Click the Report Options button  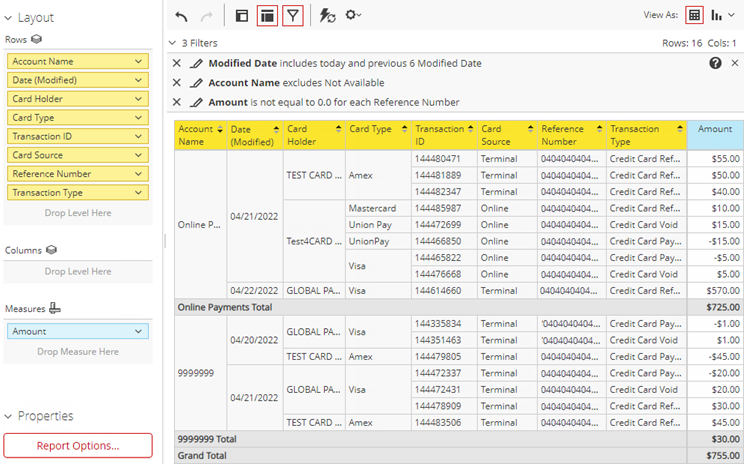tap(78, 445)
